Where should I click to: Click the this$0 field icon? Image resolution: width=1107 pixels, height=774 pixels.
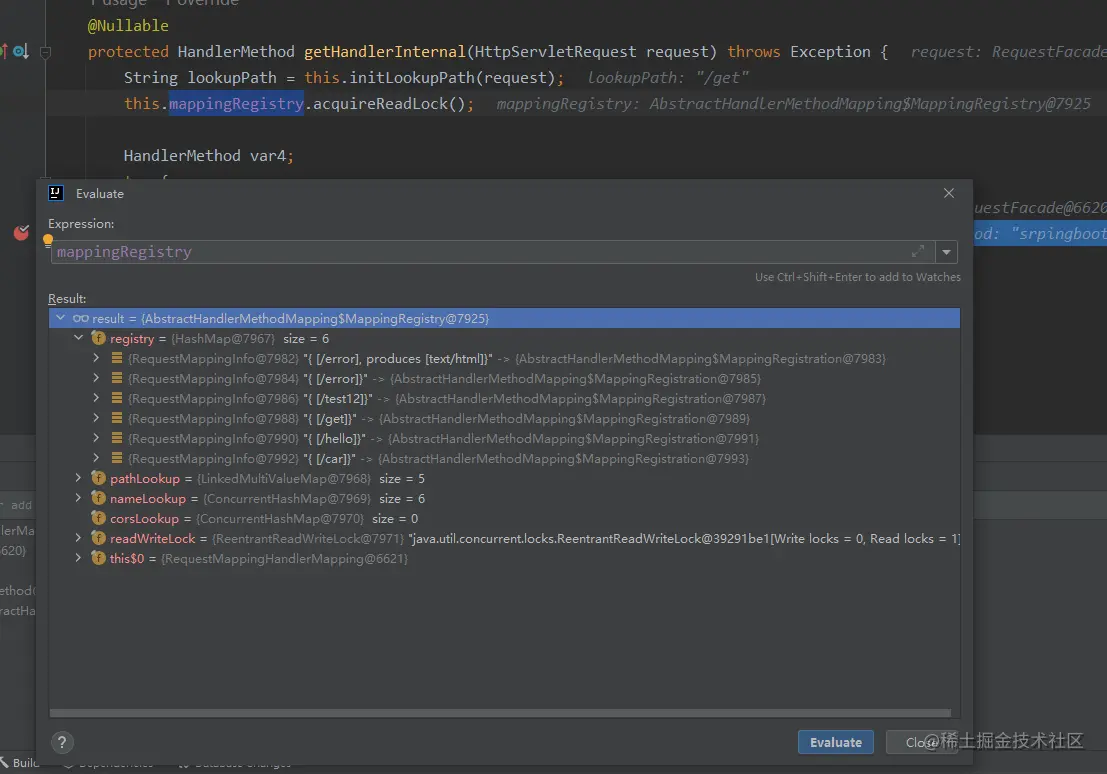[x=99, y=558]
